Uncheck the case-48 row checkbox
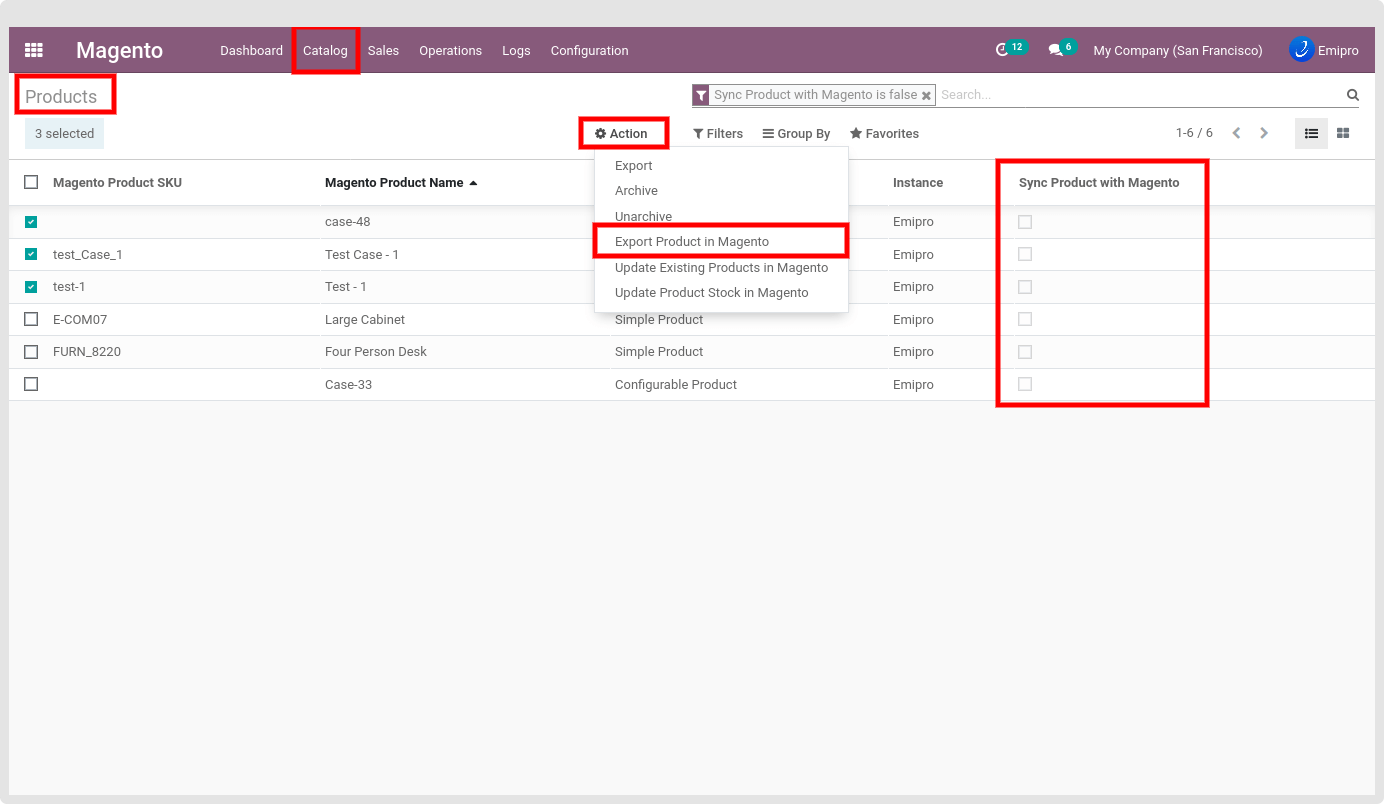 tap(31, 222)
